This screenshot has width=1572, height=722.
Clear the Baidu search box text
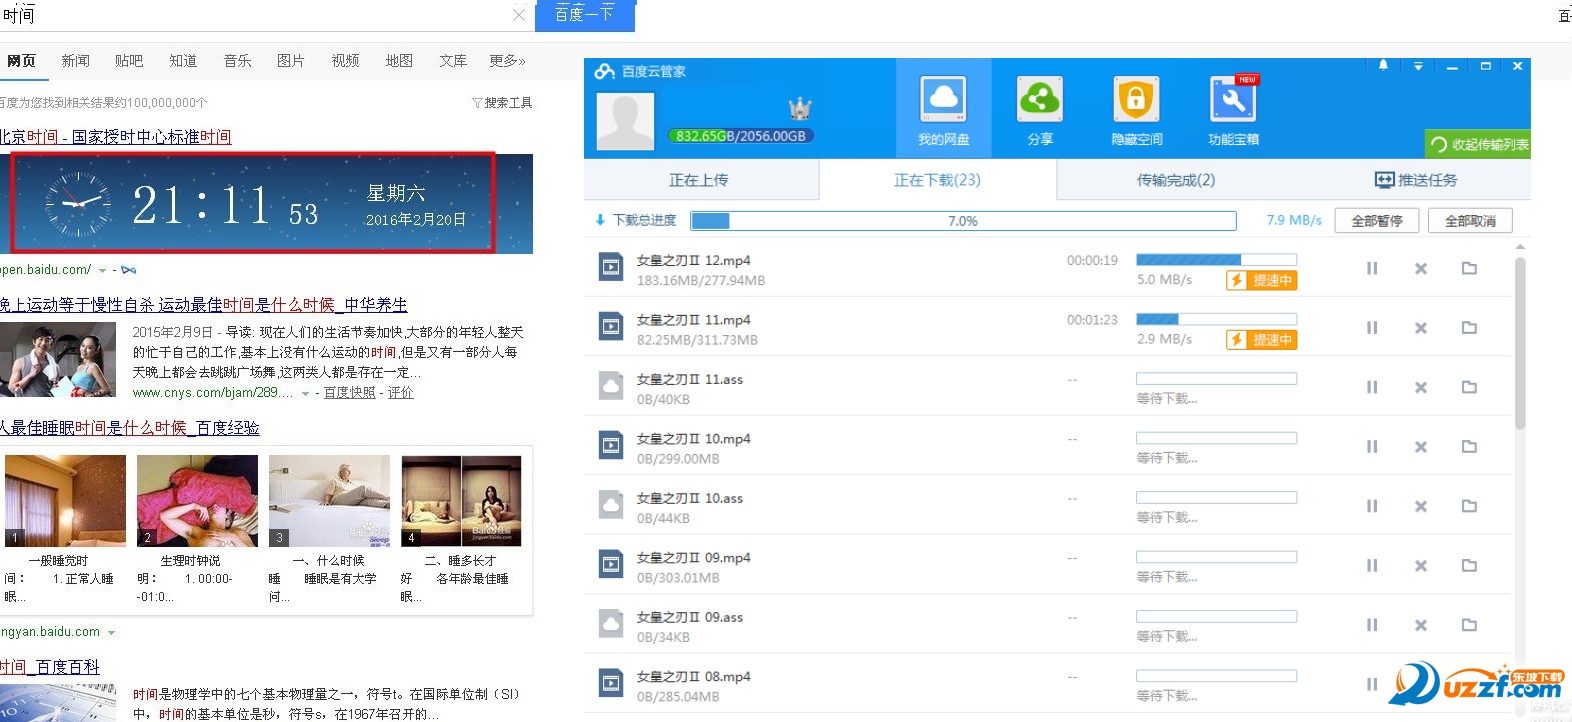point(518,15)
